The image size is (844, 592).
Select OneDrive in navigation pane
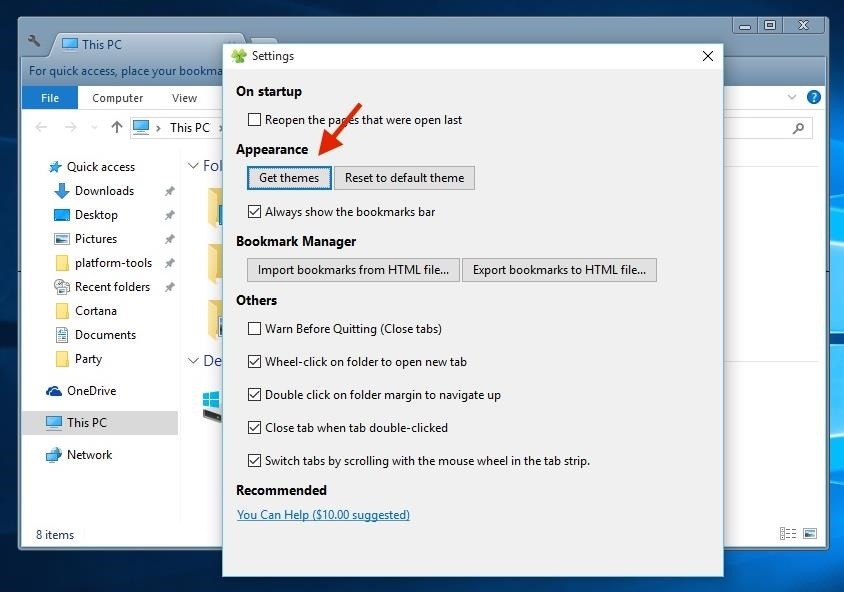[x=91, y=391]
